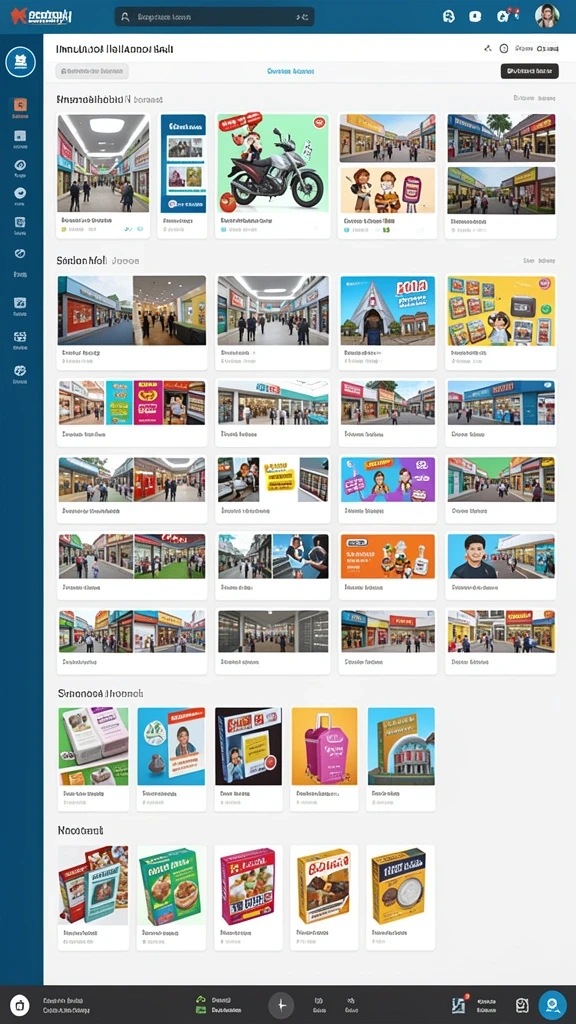
Task: Click the white circular icon at bottom bar's left end
Action: pos(20,1004)
